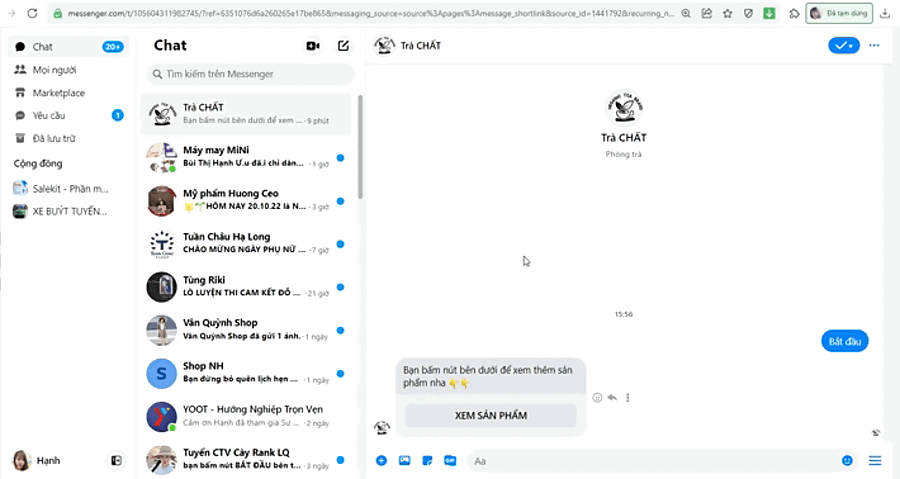
Task: Start a new video room
Action: 313,46
